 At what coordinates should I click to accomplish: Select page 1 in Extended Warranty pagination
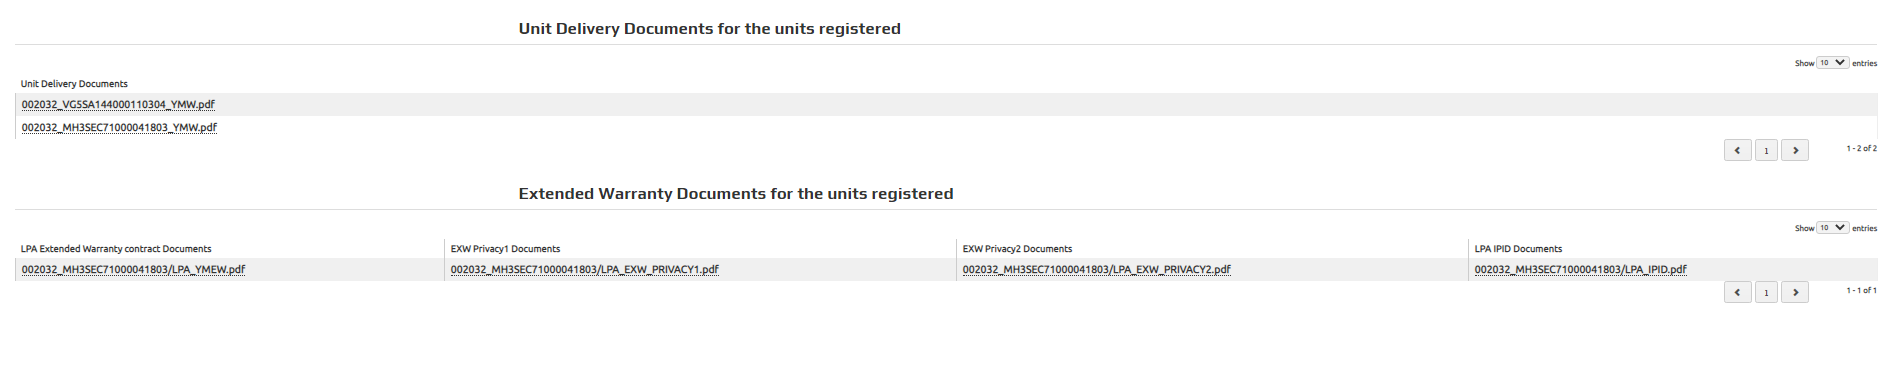coord(1766,292)
